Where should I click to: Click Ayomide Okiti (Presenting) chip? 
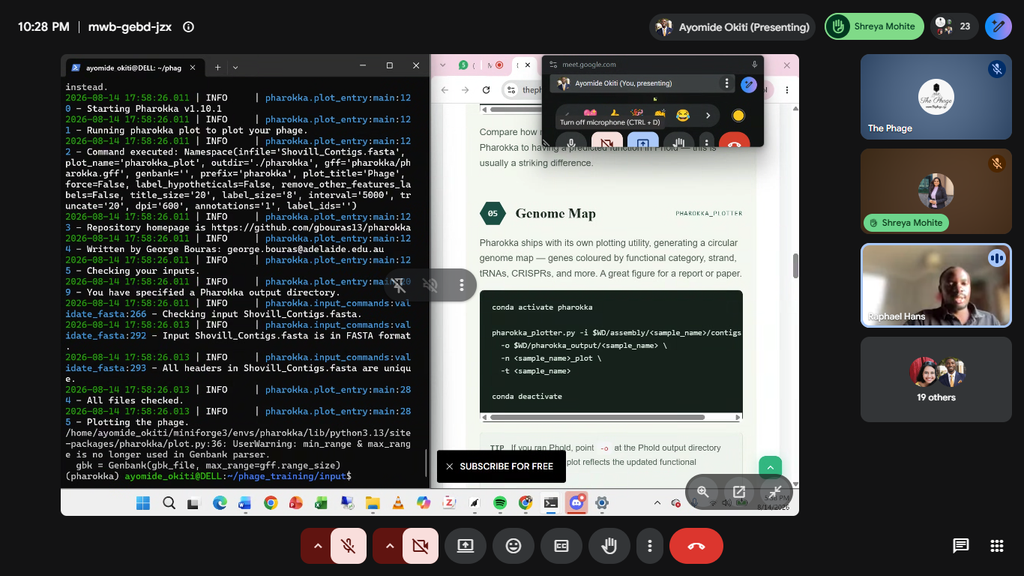click(732, 27)
